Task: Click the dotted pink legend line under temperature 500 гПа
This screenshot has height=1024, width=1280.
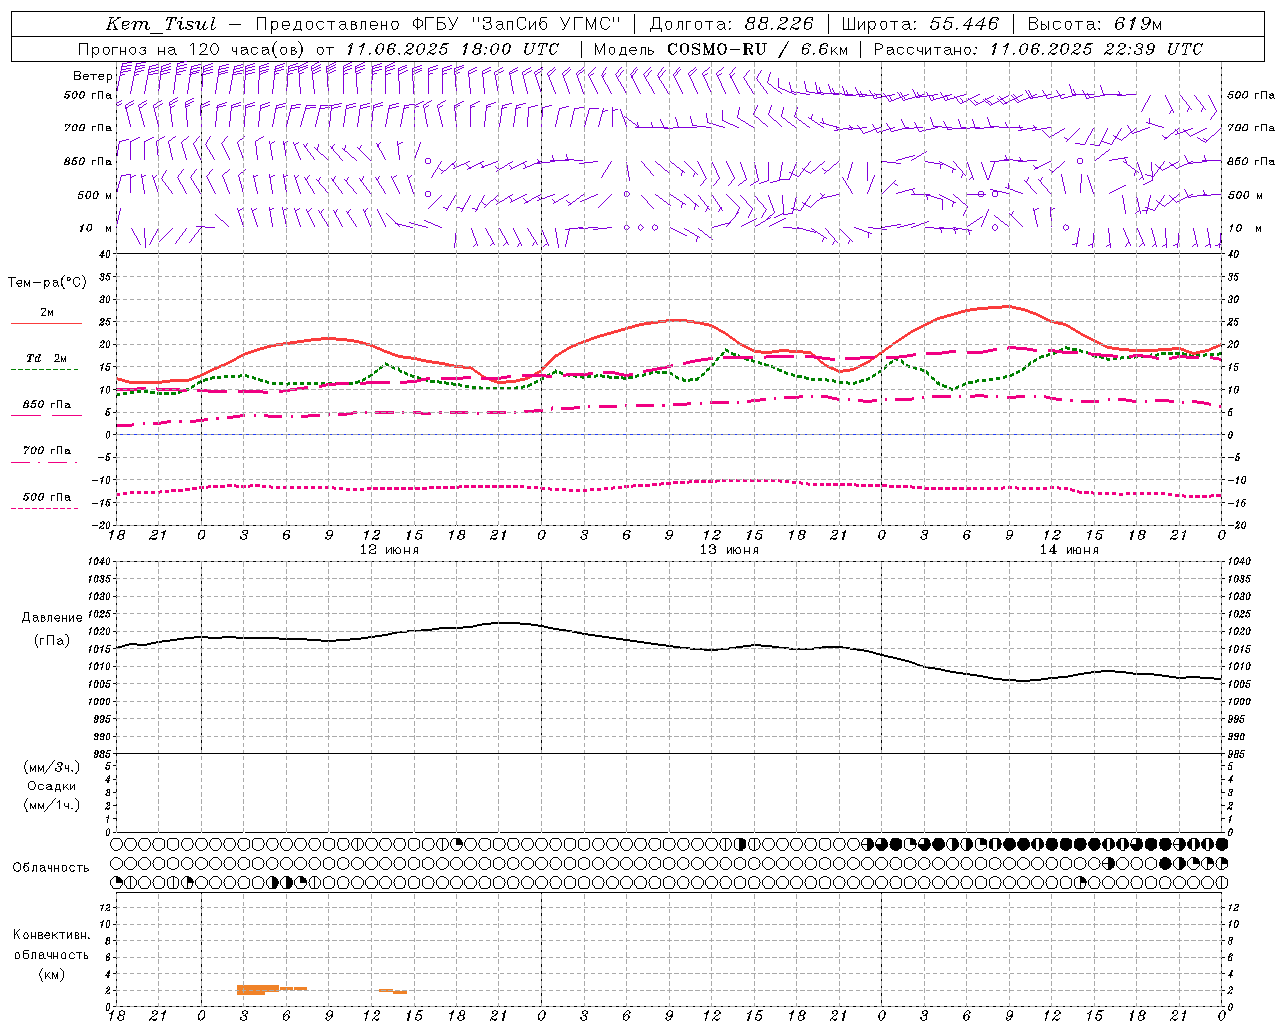Action: (44, 508)
